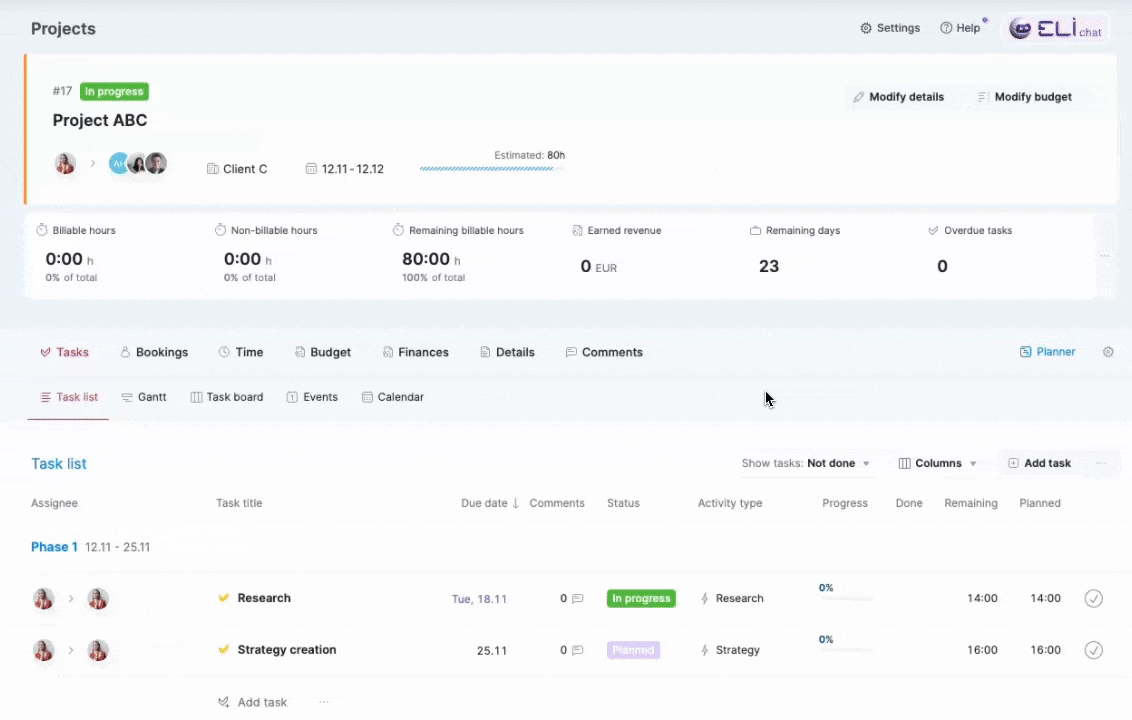Screen dimensions: 1132x720
Task: Click the estimated hours progress bar
Action: [488, 169]
